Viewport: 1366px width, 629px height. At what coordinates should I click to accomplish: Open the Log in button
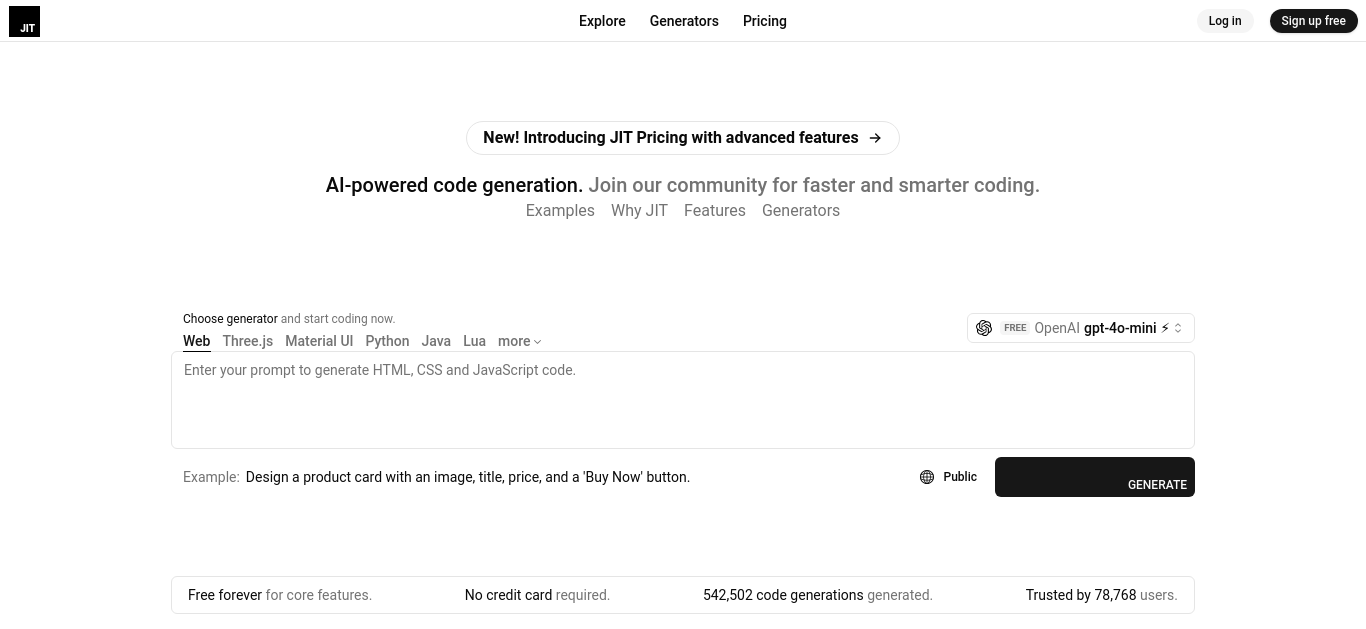(1225, 21)
